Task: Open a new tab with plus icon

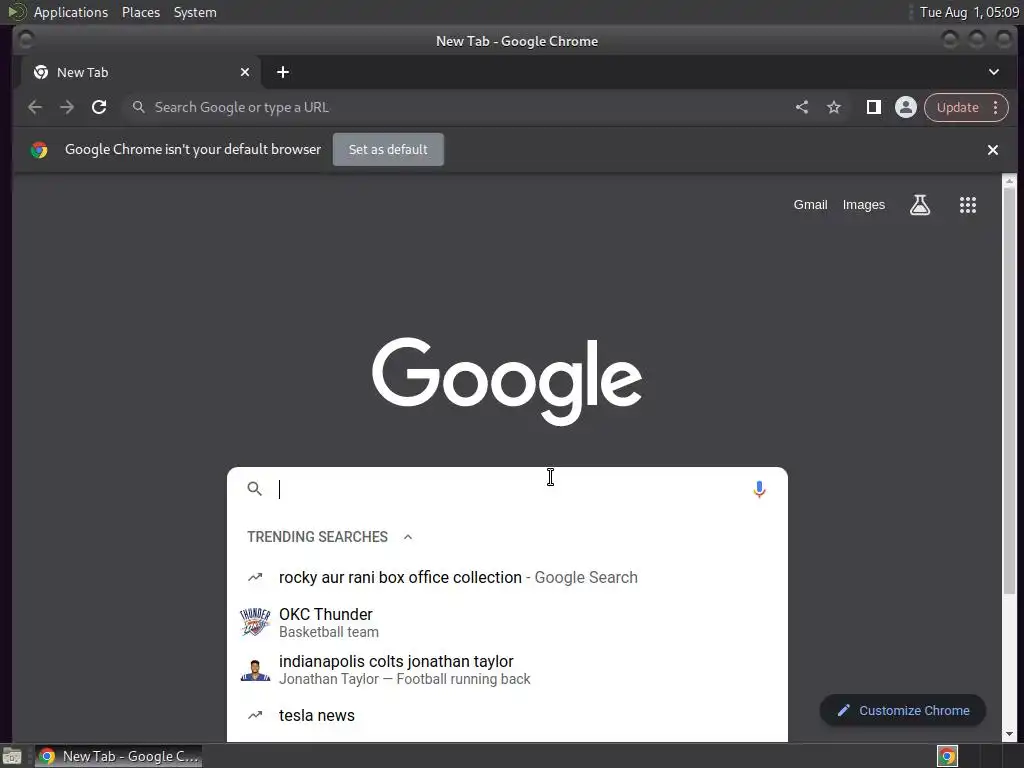Action: [283, 72]
